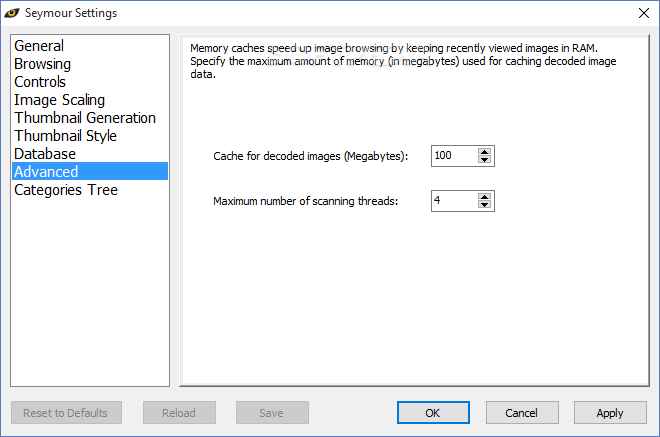Click the Save button
This screenshot has height=437, width=660.
272,413
